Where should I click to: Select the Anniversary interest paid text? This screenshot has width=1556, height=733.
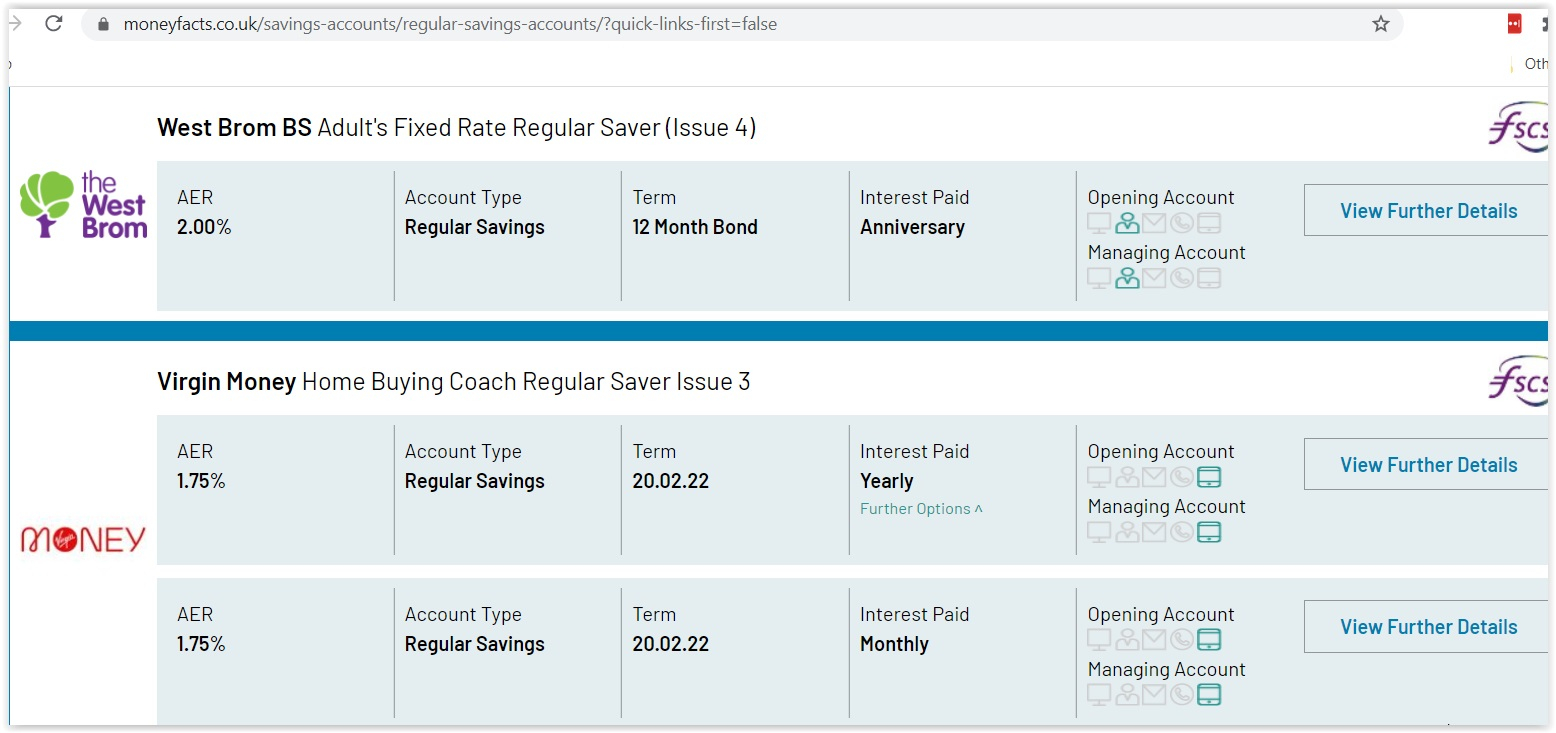pyautogui.click(x=912, y=227)
